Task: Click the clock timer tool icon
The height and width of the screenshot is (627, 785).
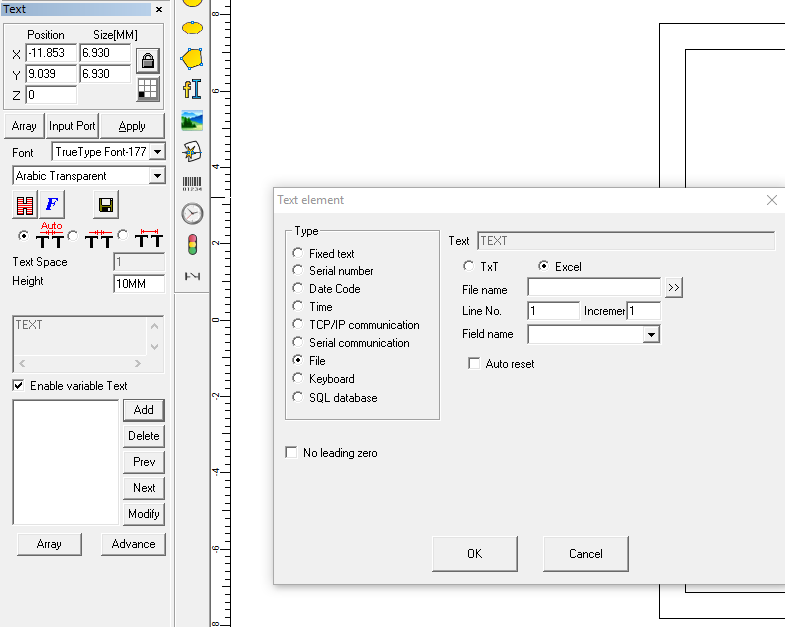Action: [x=192, y=213]
